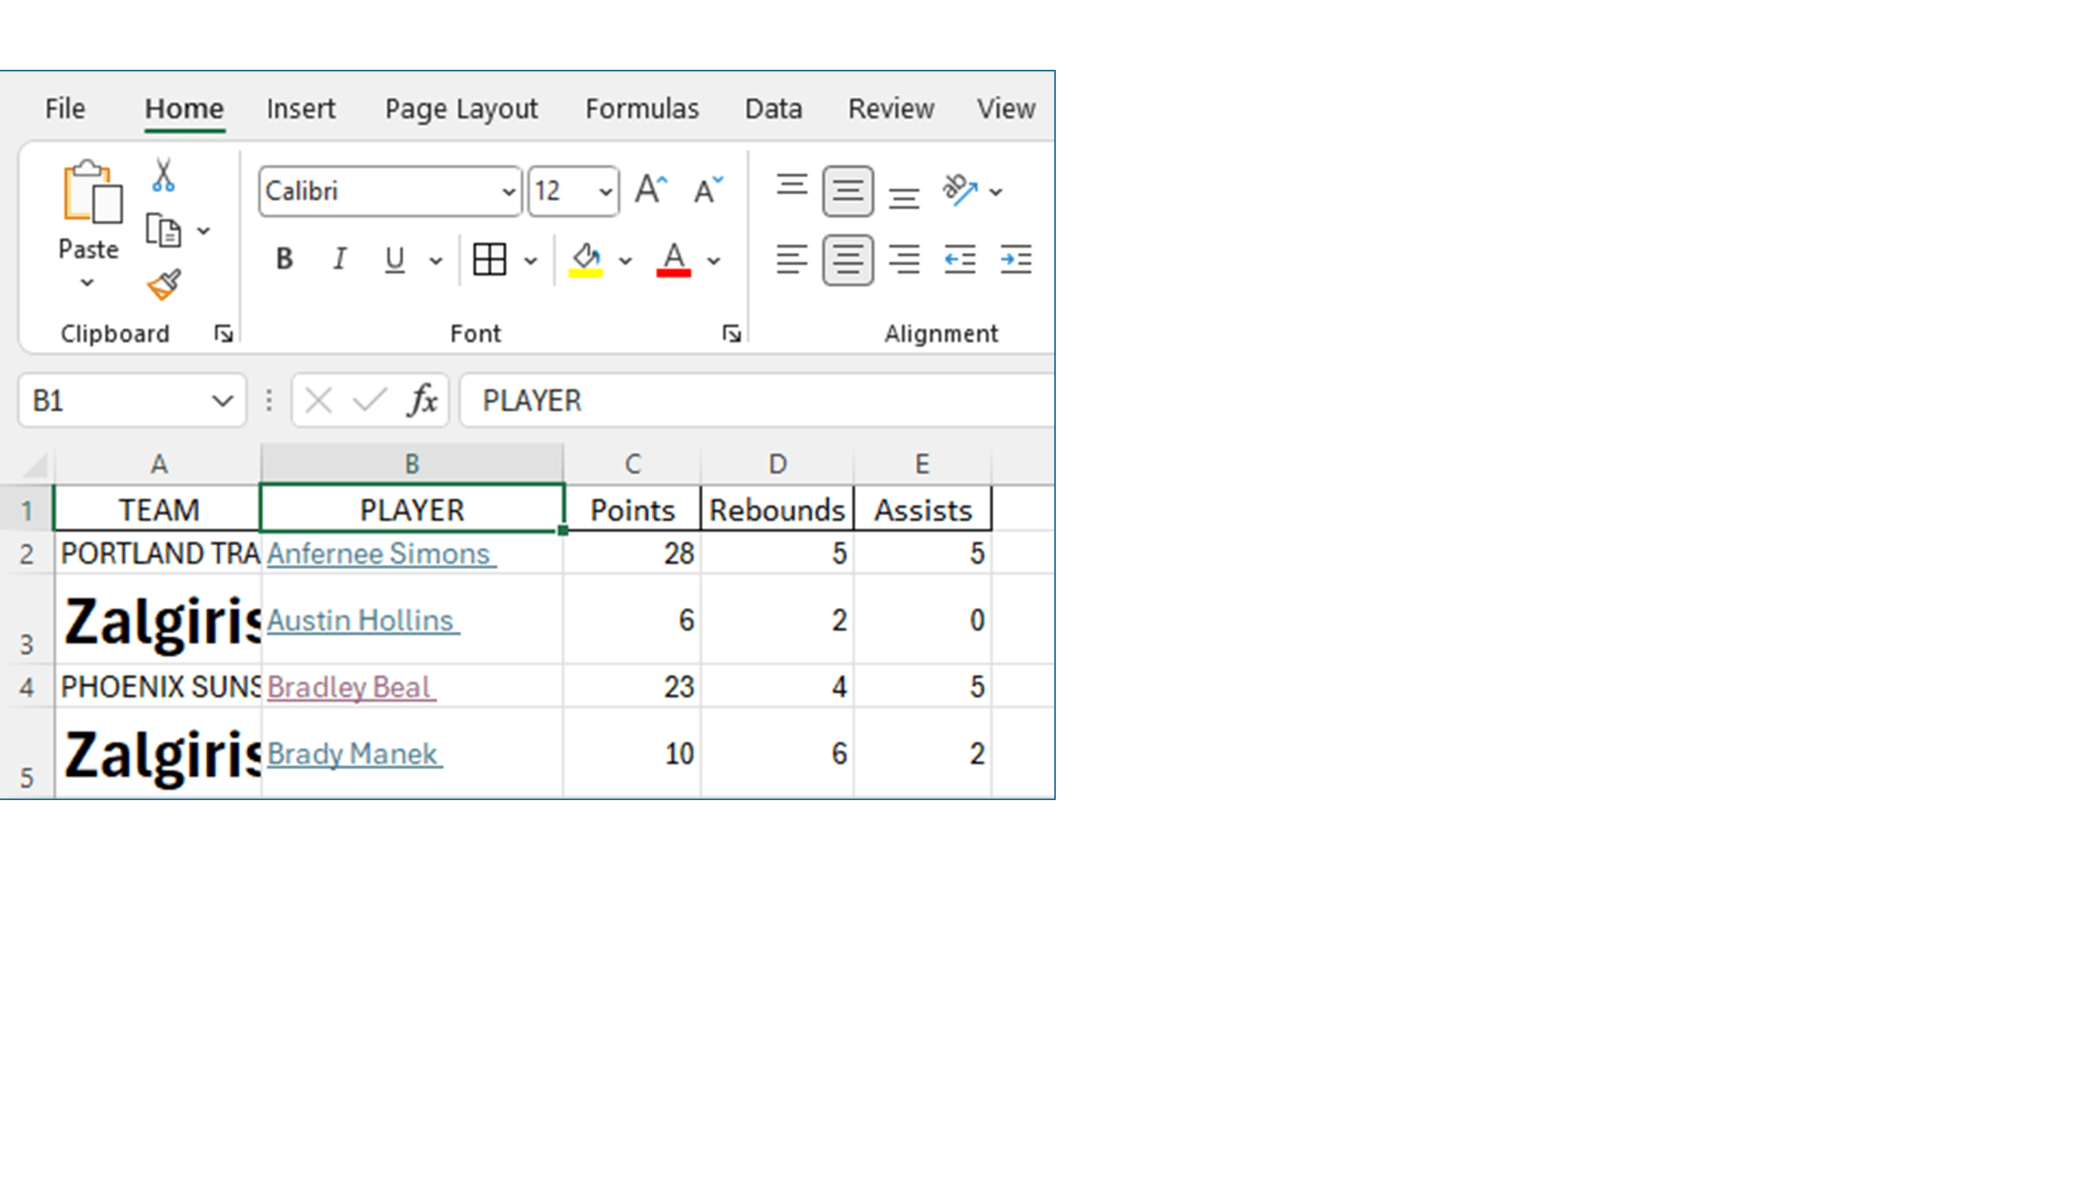Open the Calibri font name dropdown

pyautogui.click(x=508, y=191)
